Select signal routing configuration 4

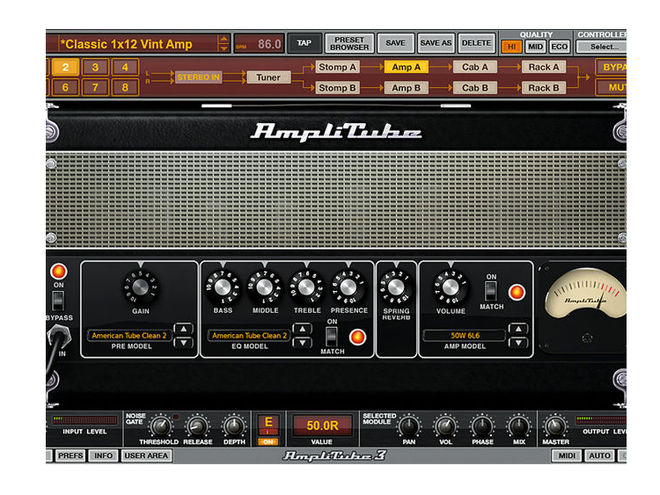pyautogui.click(x=125, y=67)
